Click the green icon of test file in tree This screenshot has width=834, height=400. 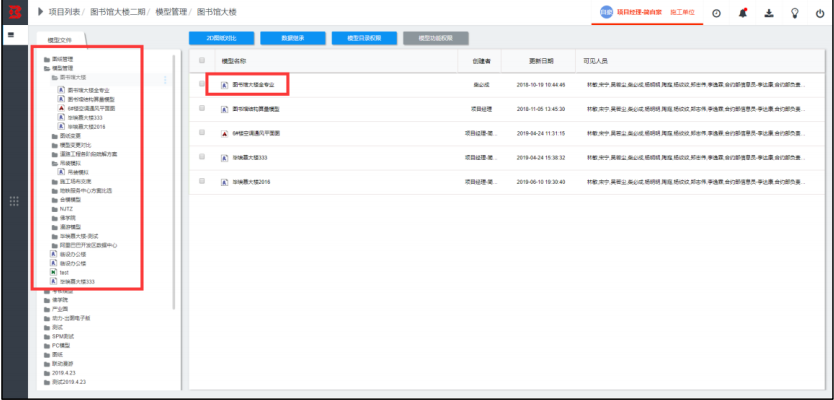(53, 272)
